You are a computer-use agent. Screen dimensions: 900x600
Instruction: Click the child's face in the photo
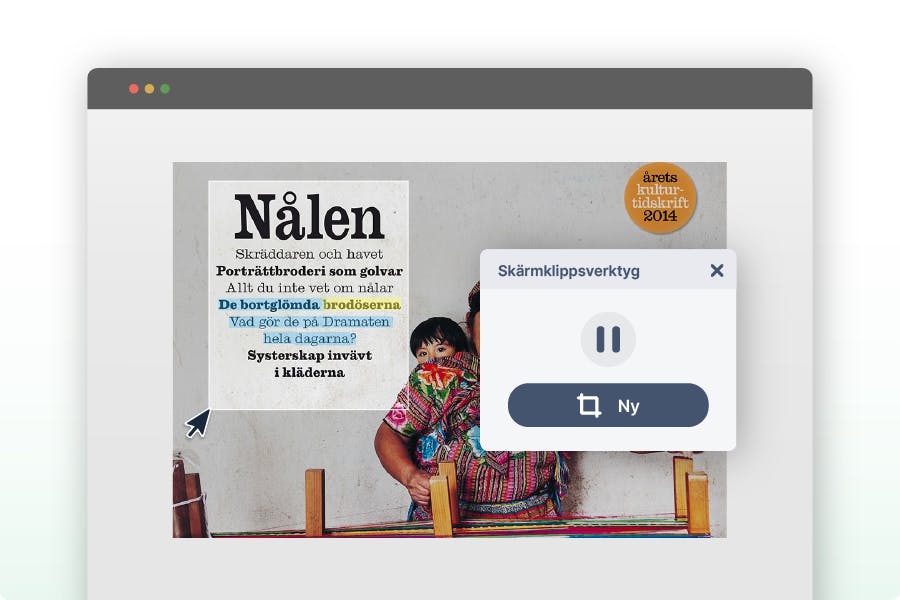[x=437, y=346]
